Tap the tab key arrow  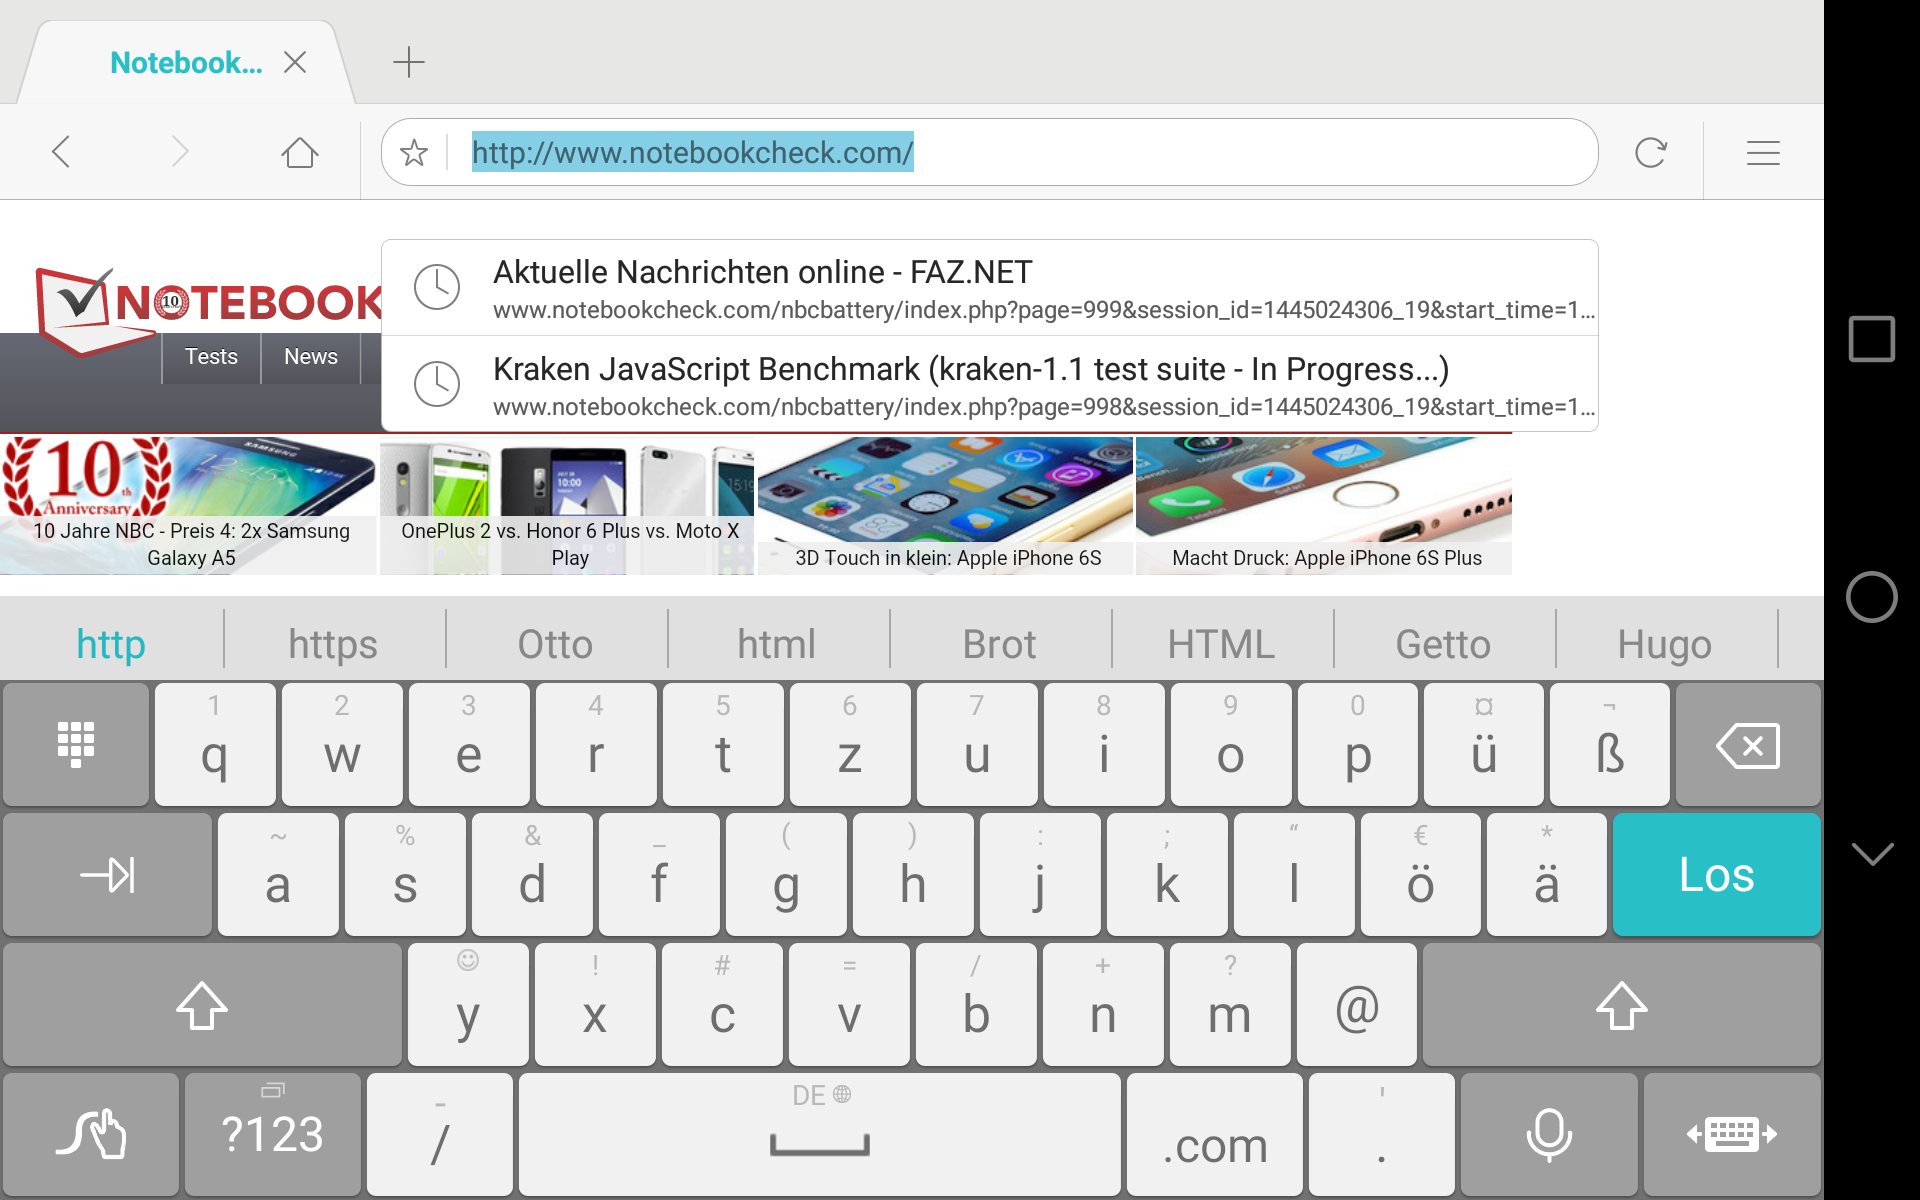(108, 874)
